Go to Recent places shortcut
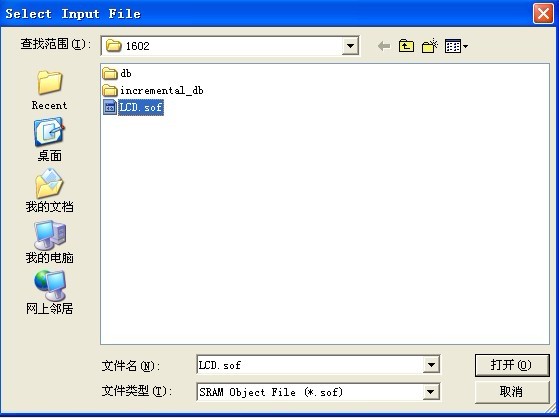559x418 pixels. pyautogui.click(x=49, y=90)
